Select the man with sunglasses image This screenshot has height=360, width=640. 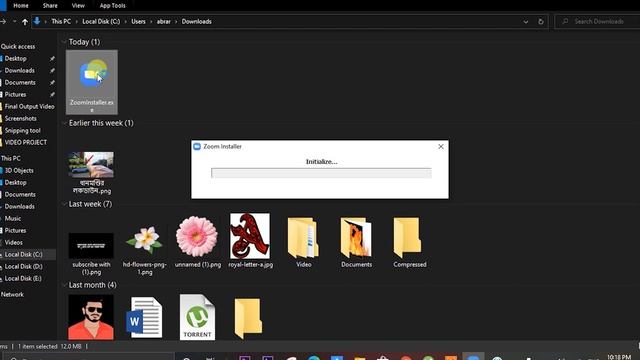(91, 317)
